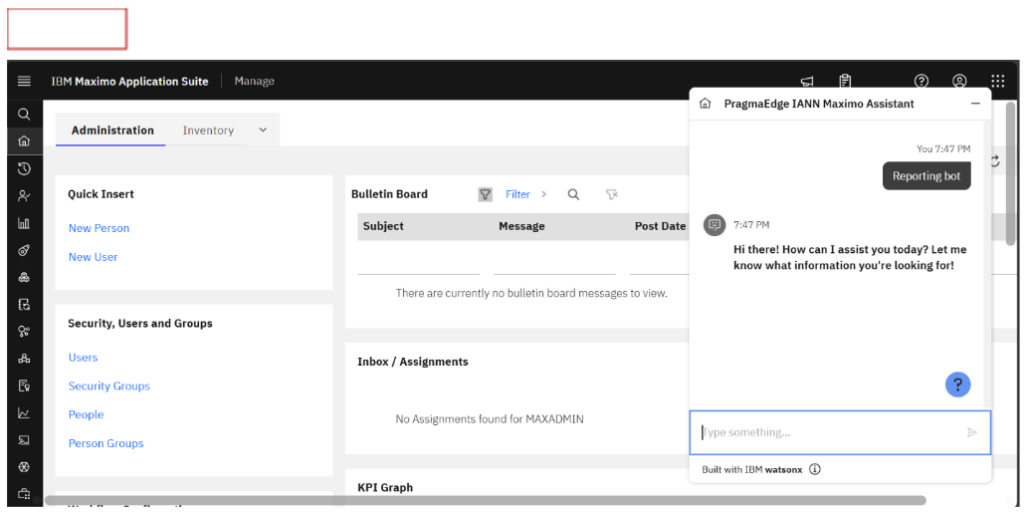The image size is (1024, 512).
Task: Click the send message arrow icon
Action: [x=972, y=432]
